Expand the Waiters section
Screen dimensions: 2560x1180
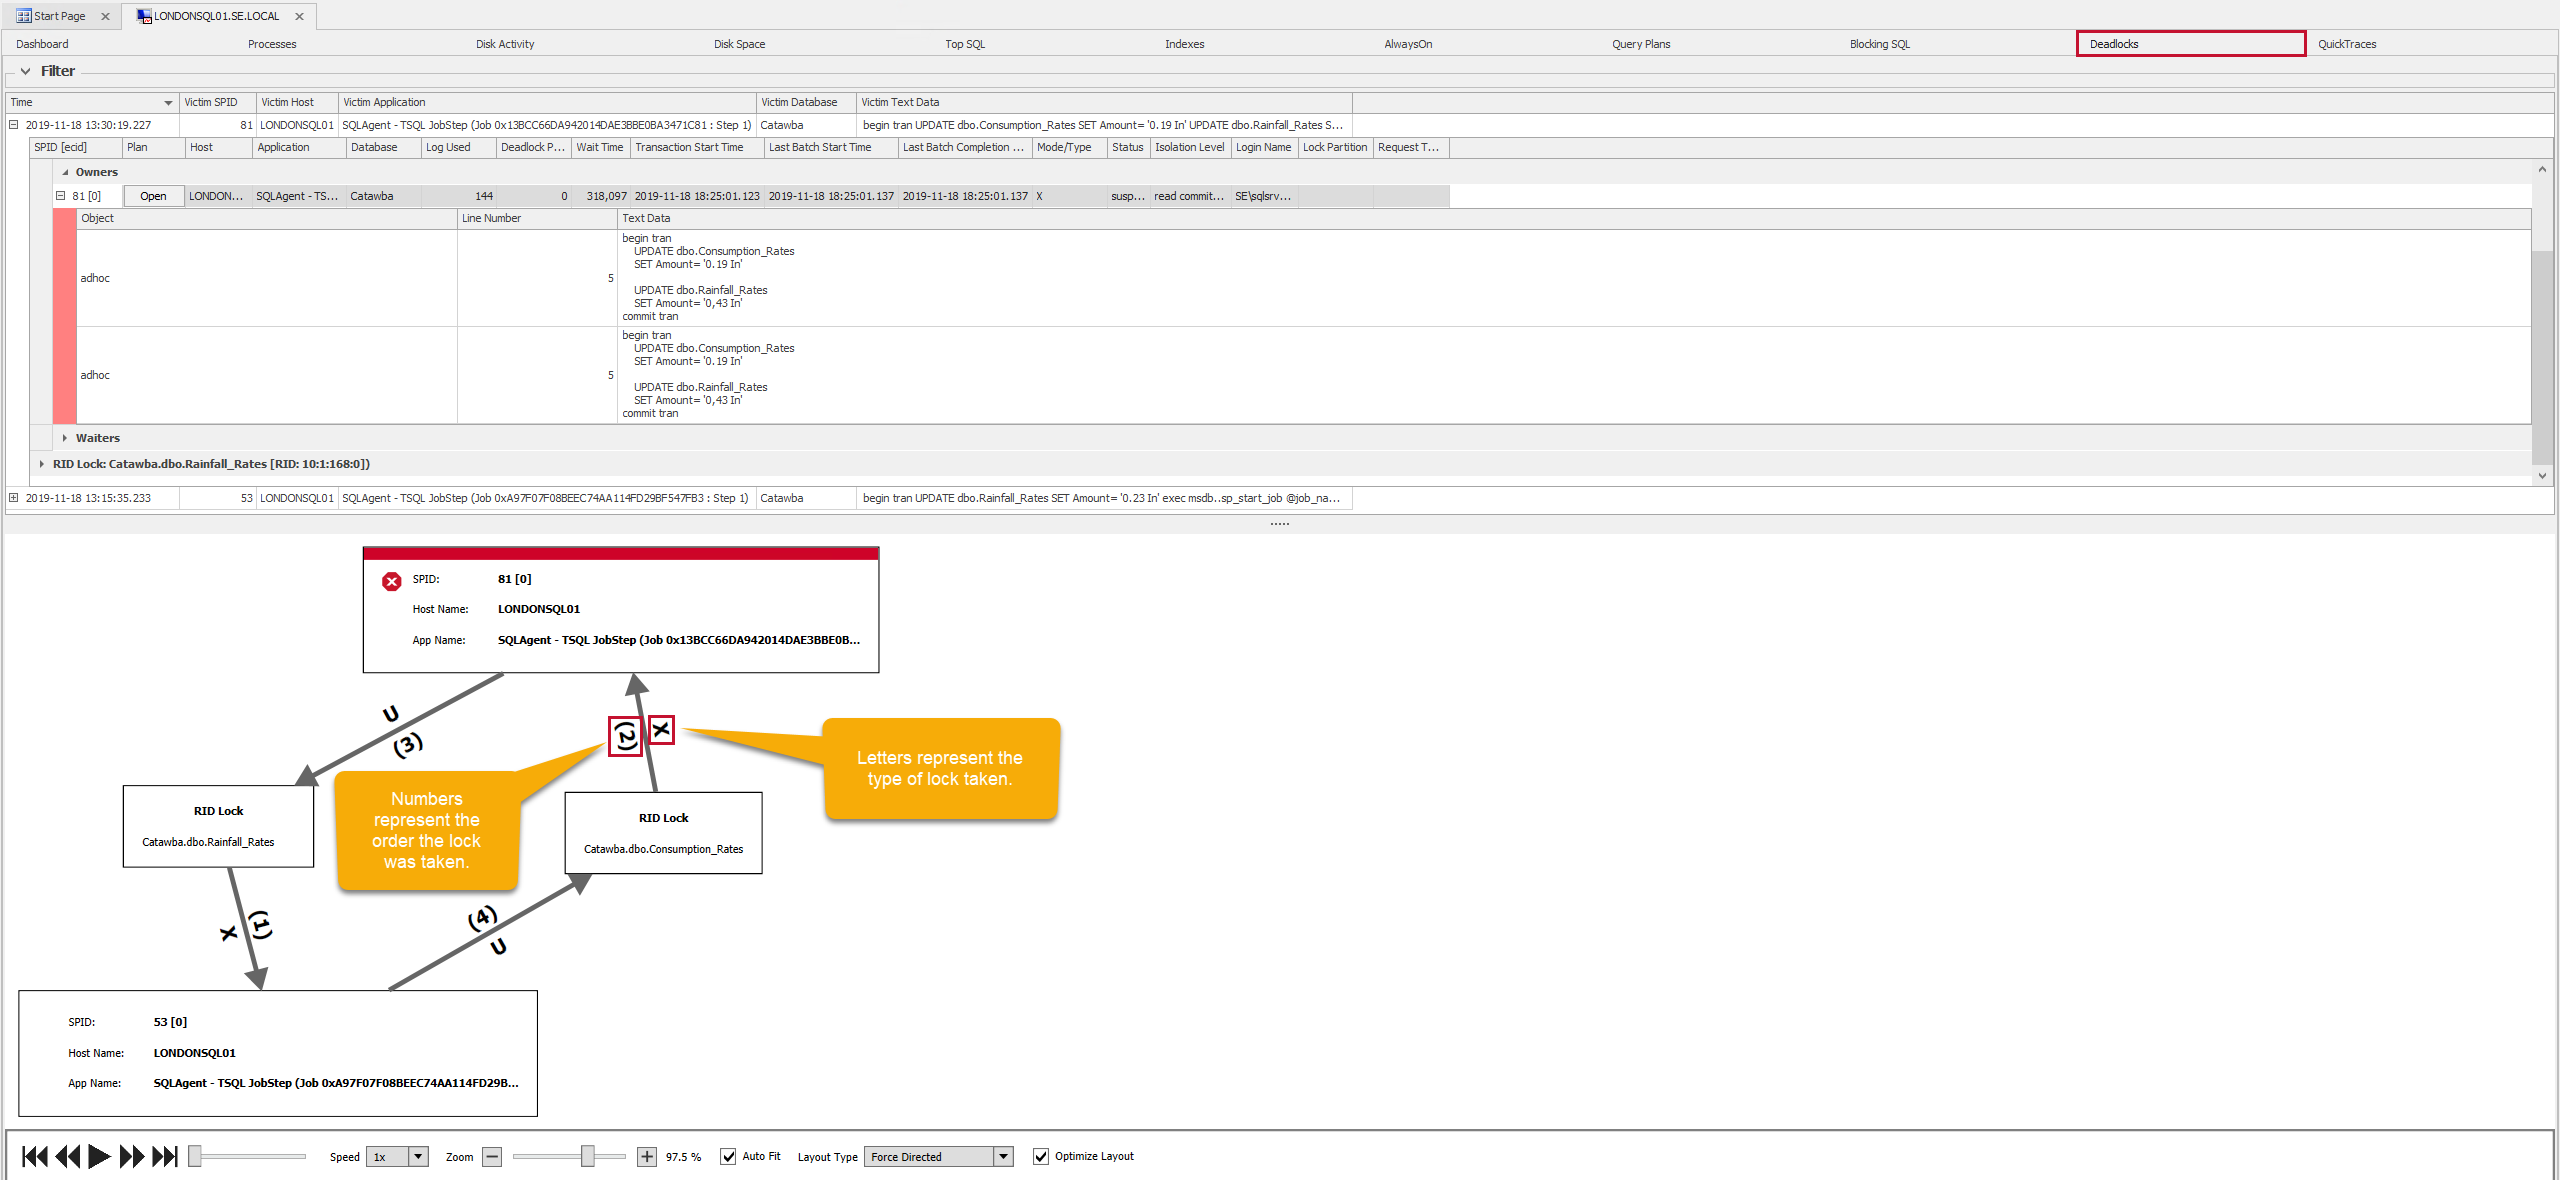pyautogui.click(x=64, y=437)
